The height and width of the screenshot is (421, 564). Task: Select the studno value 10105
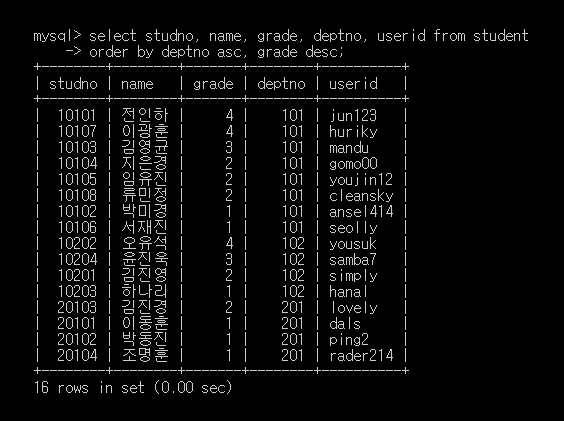(x=77, y=179)
